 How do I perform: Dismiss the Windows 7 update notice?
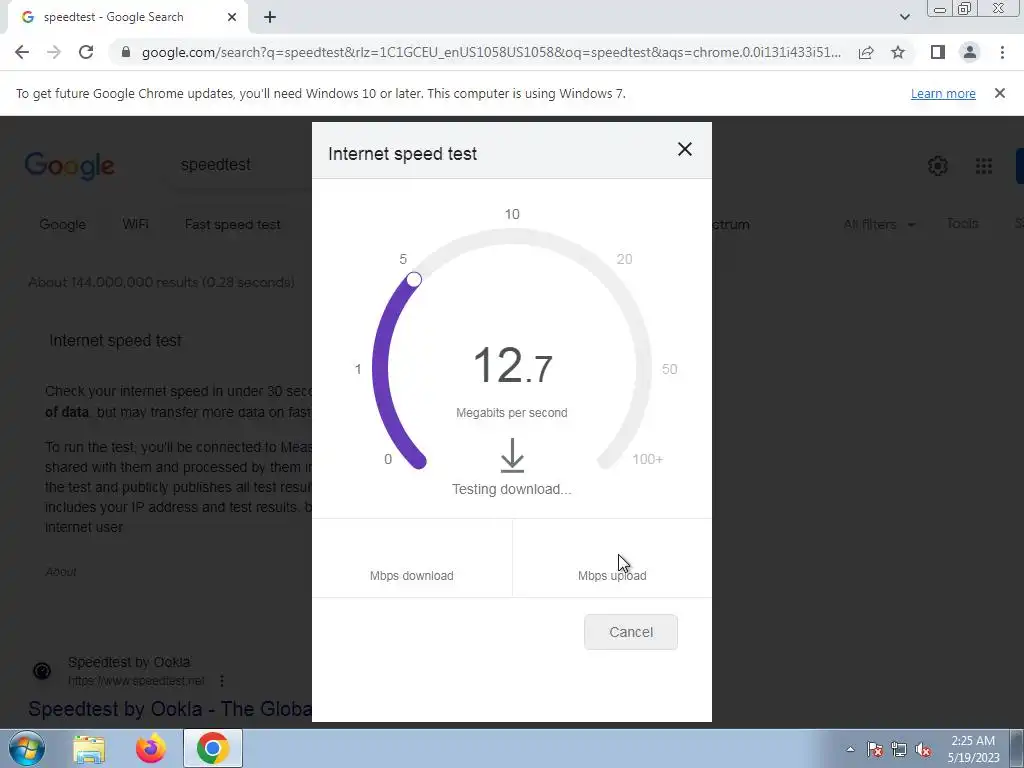click(x=999, y=93)
